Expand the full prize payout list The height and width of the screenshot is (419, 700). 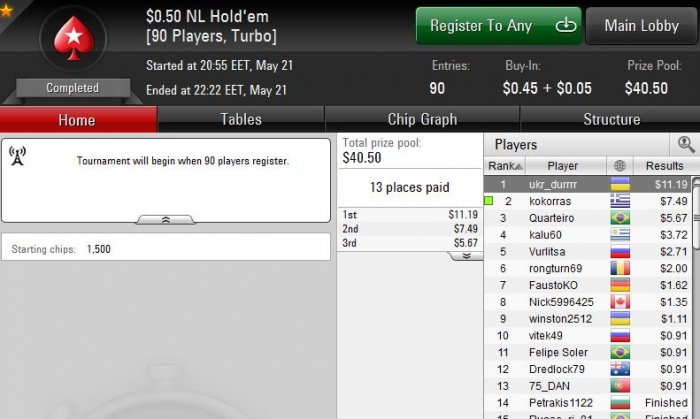[x=467, y=256]
